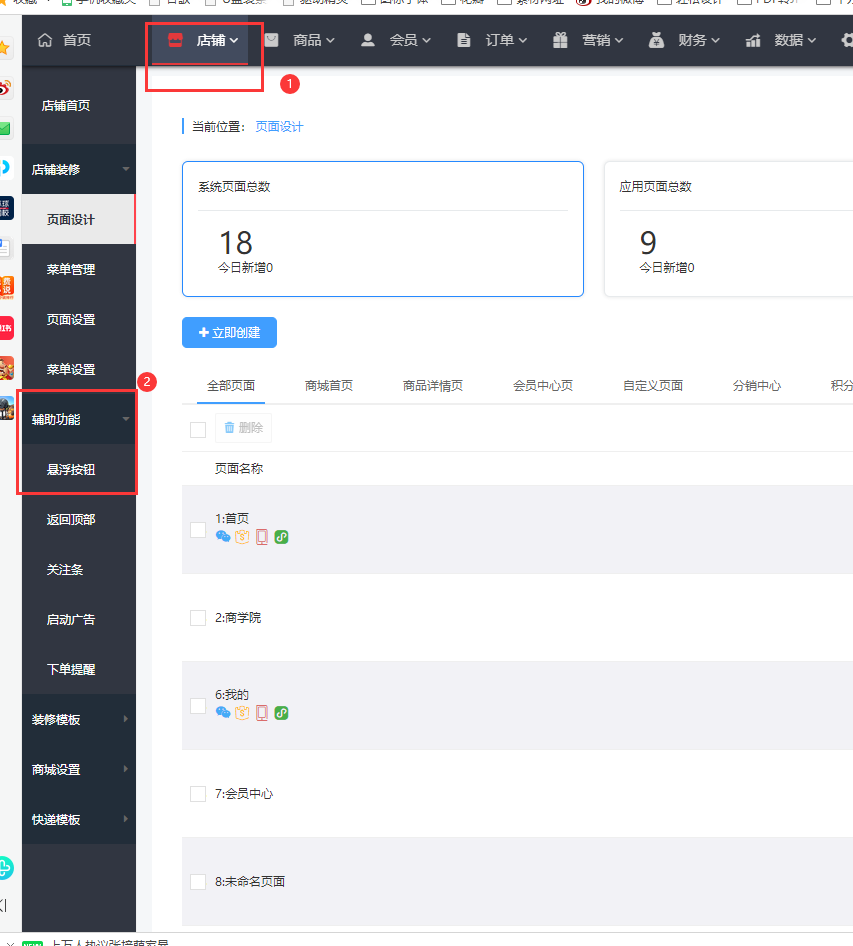Screen dimensions: 853x946
Task: Click the 数据 chart icon in top bar
Action: point(753,41)
